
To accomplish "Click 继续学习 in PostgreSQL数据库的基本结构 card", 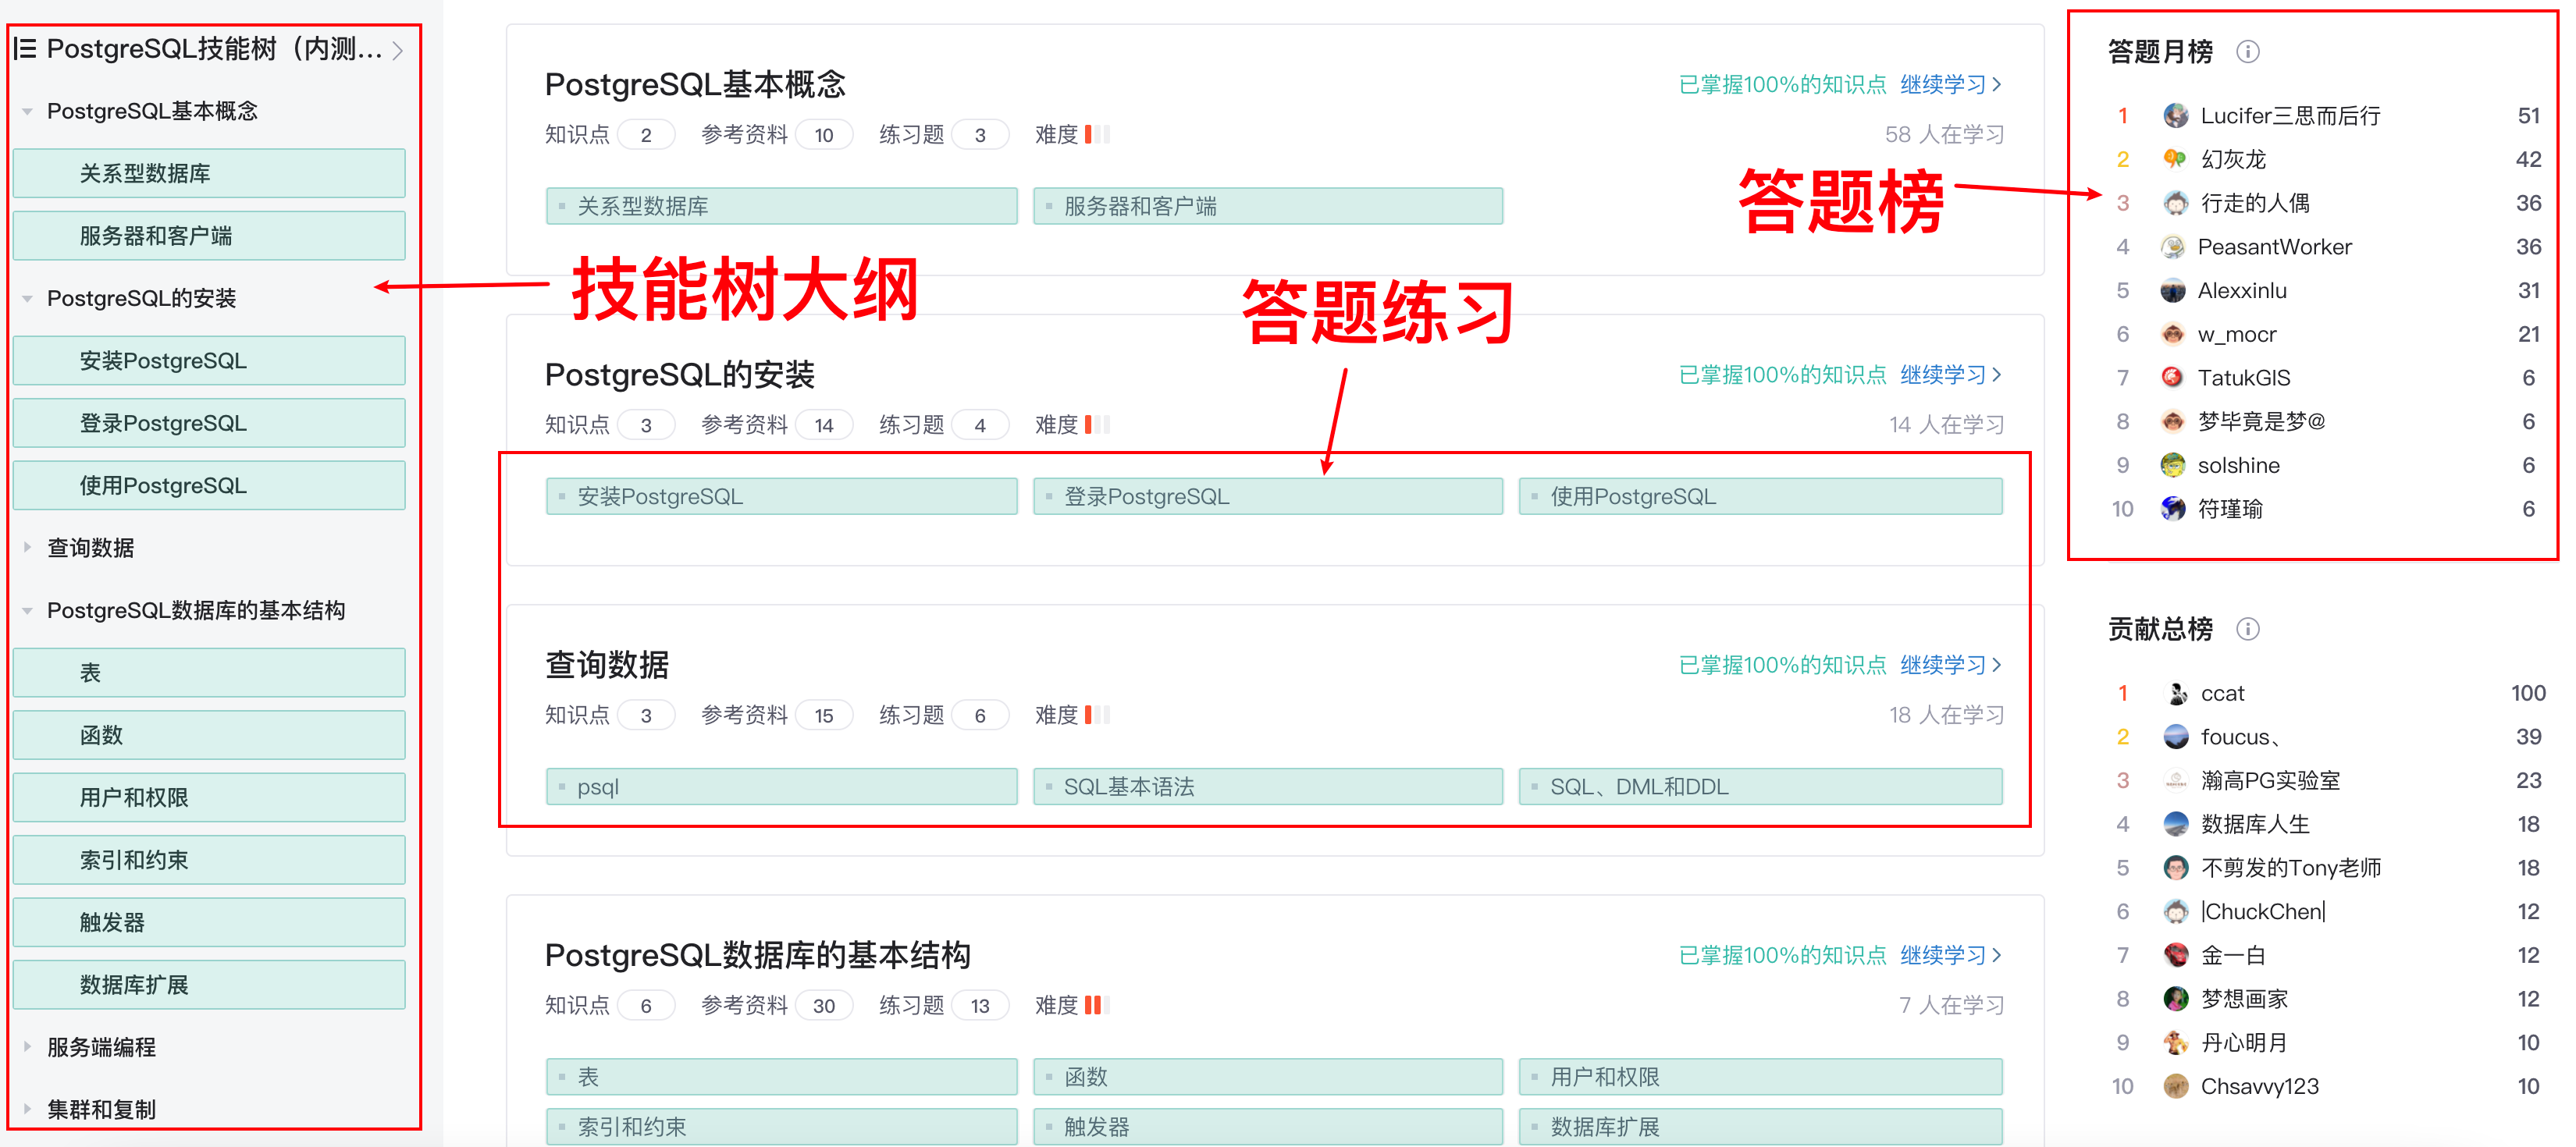I will 1950,954.
